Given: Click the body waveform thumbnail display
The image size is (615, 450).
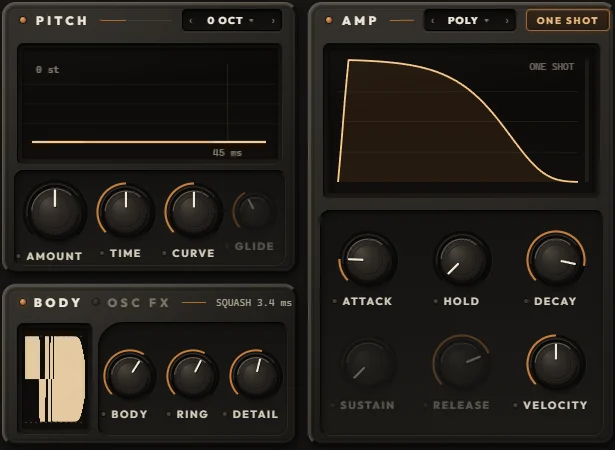Looking at the screenshot, I should [x=55, y=378].
